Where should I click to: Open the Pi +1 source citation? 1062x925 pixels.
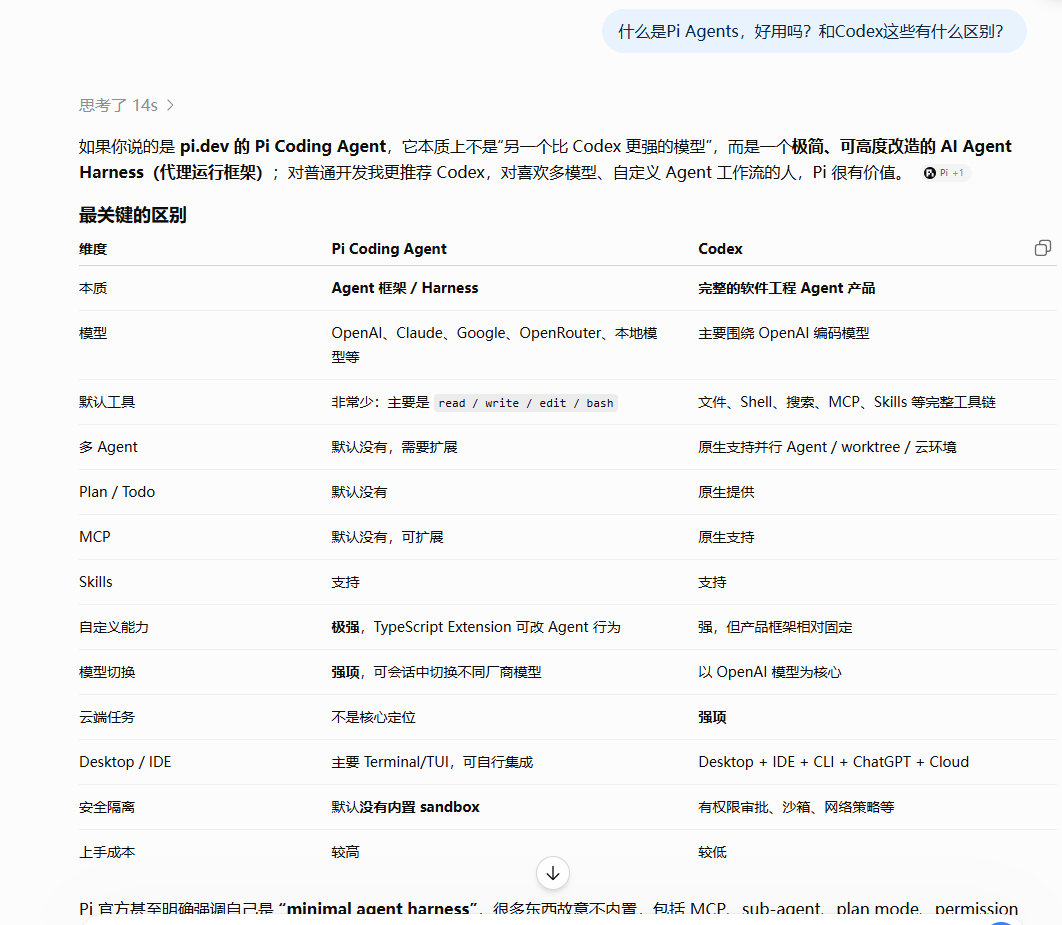click(946, 173)
